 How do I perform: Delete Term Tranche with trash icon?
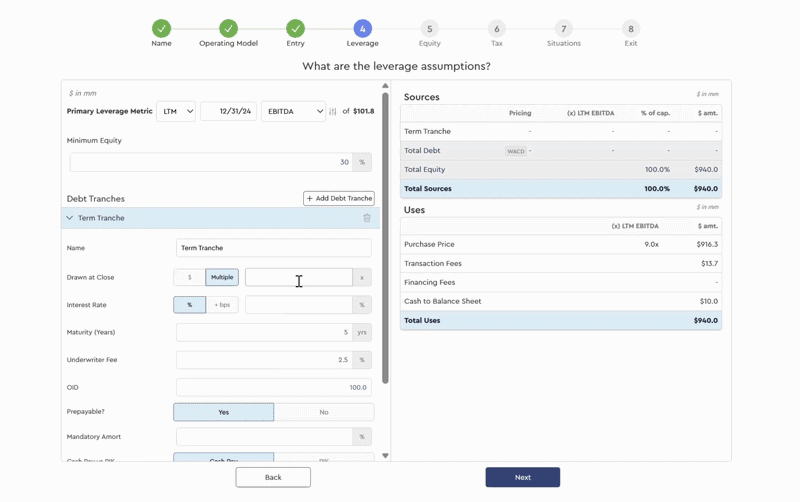tap(367, 218)
